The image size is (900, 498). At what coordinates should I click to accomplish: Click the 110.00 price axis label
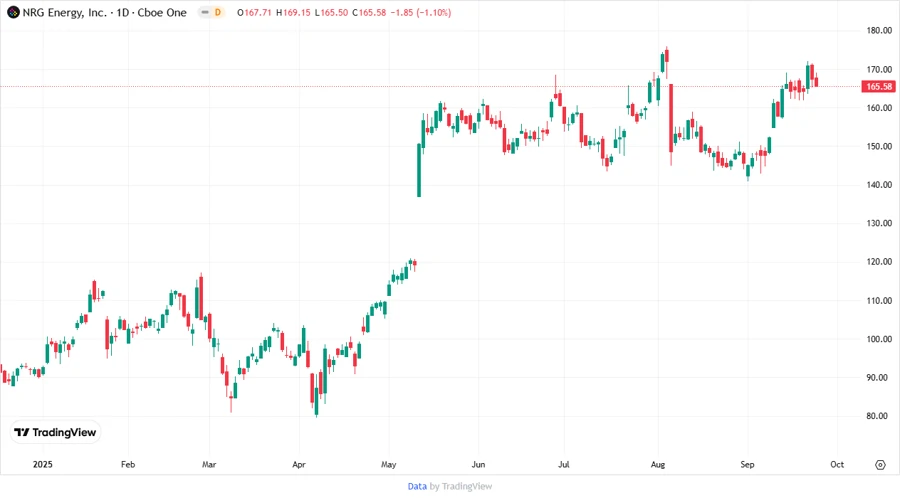pos(879,301)
